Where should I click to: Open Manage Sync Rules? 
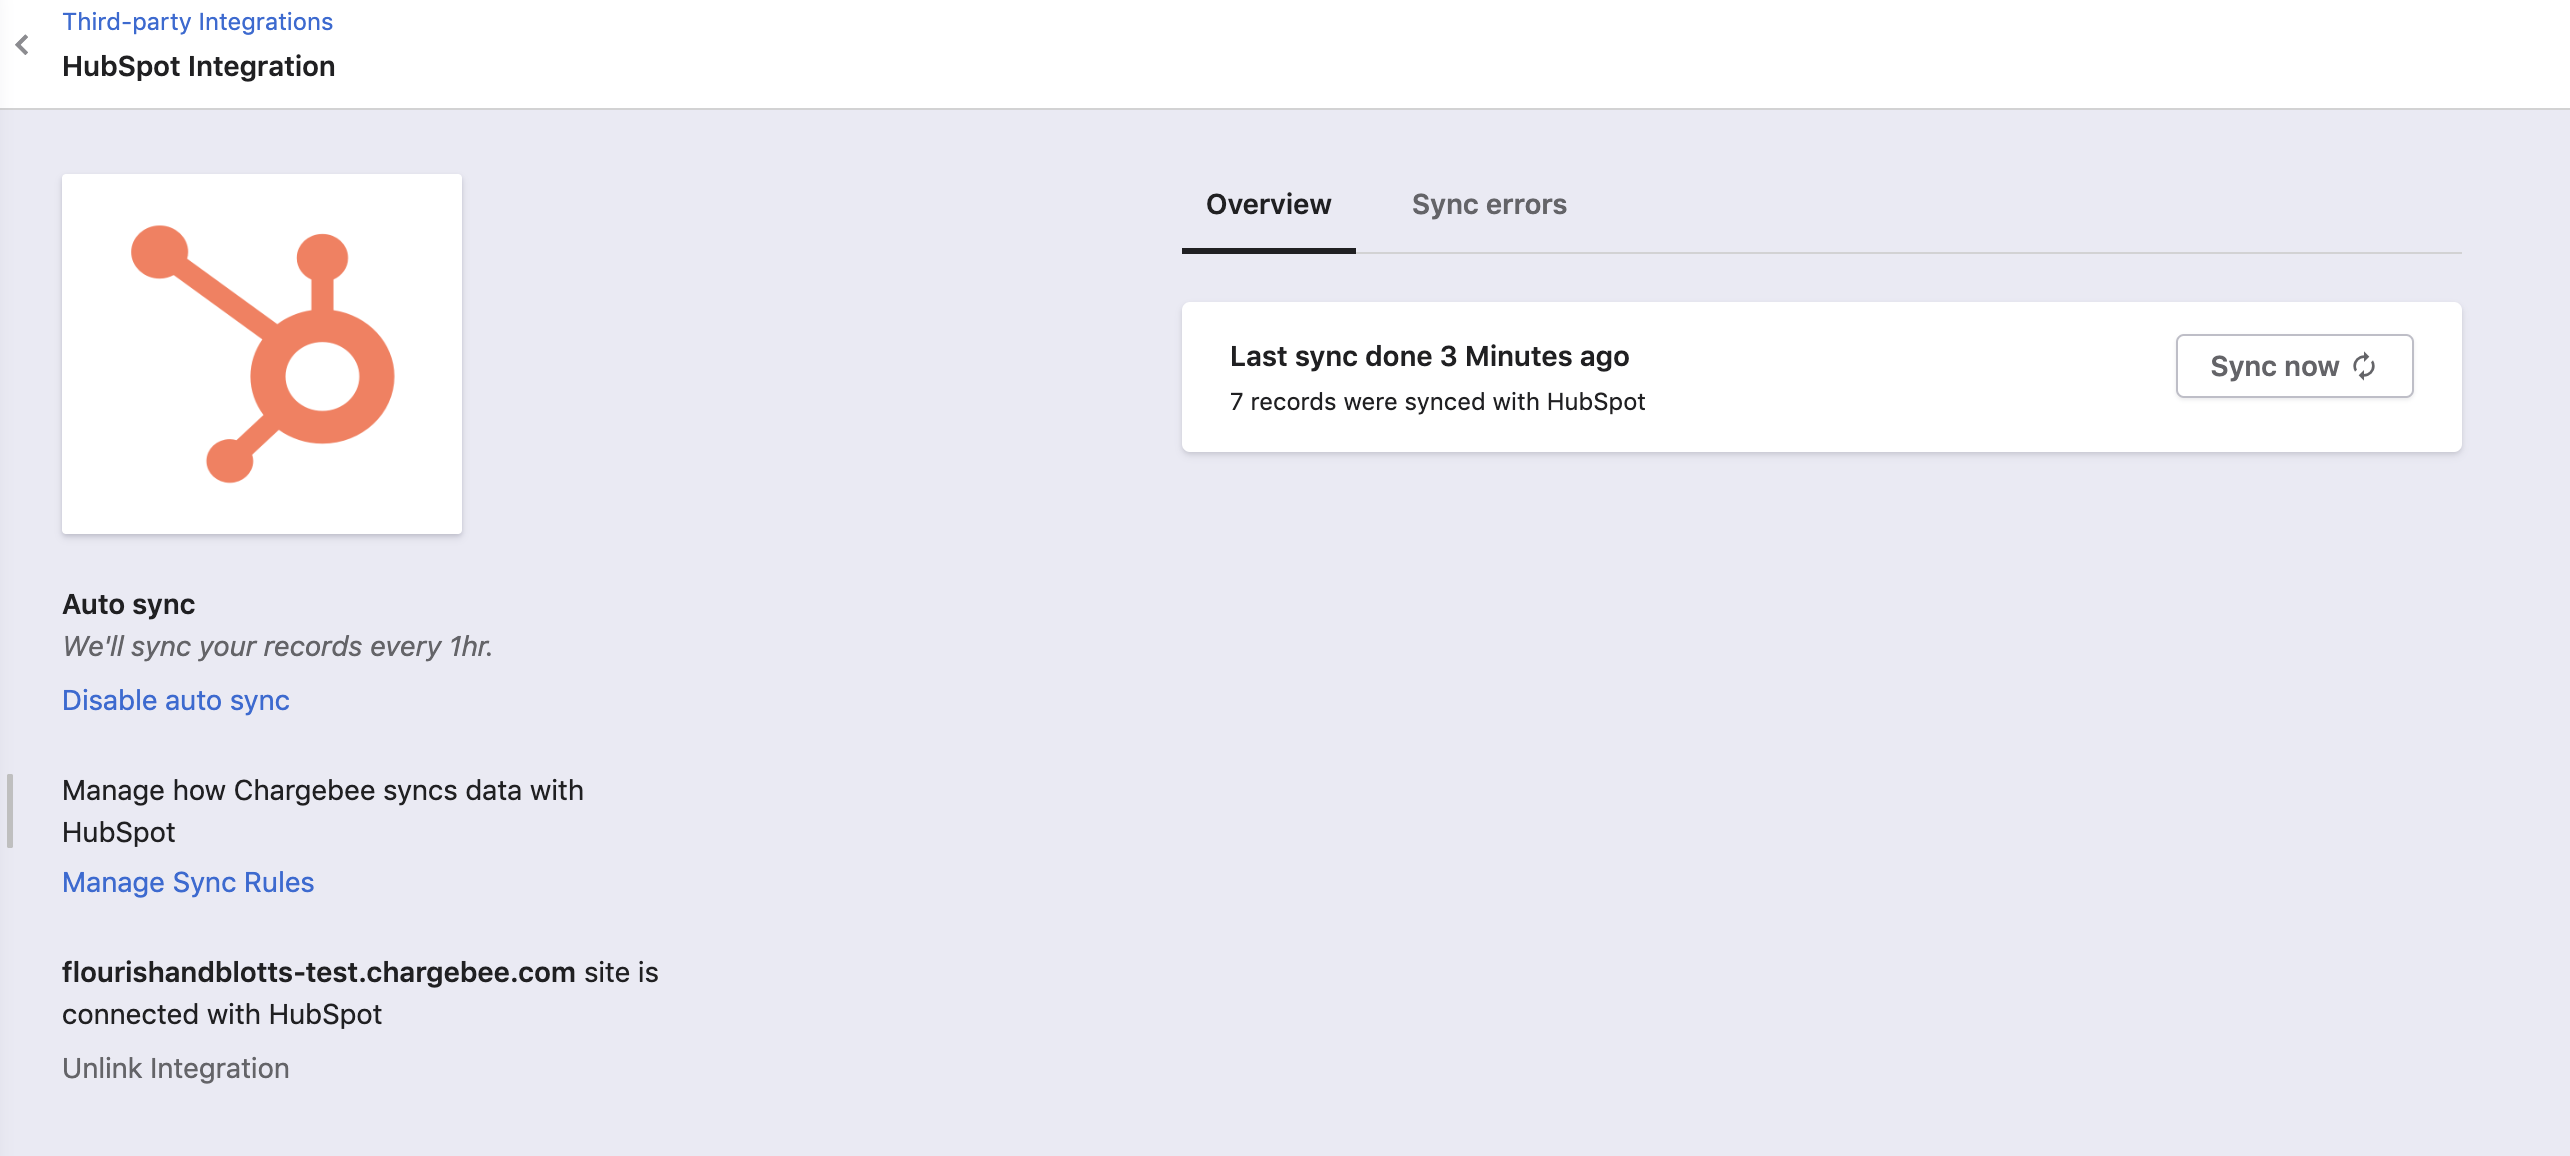(188, 882)
